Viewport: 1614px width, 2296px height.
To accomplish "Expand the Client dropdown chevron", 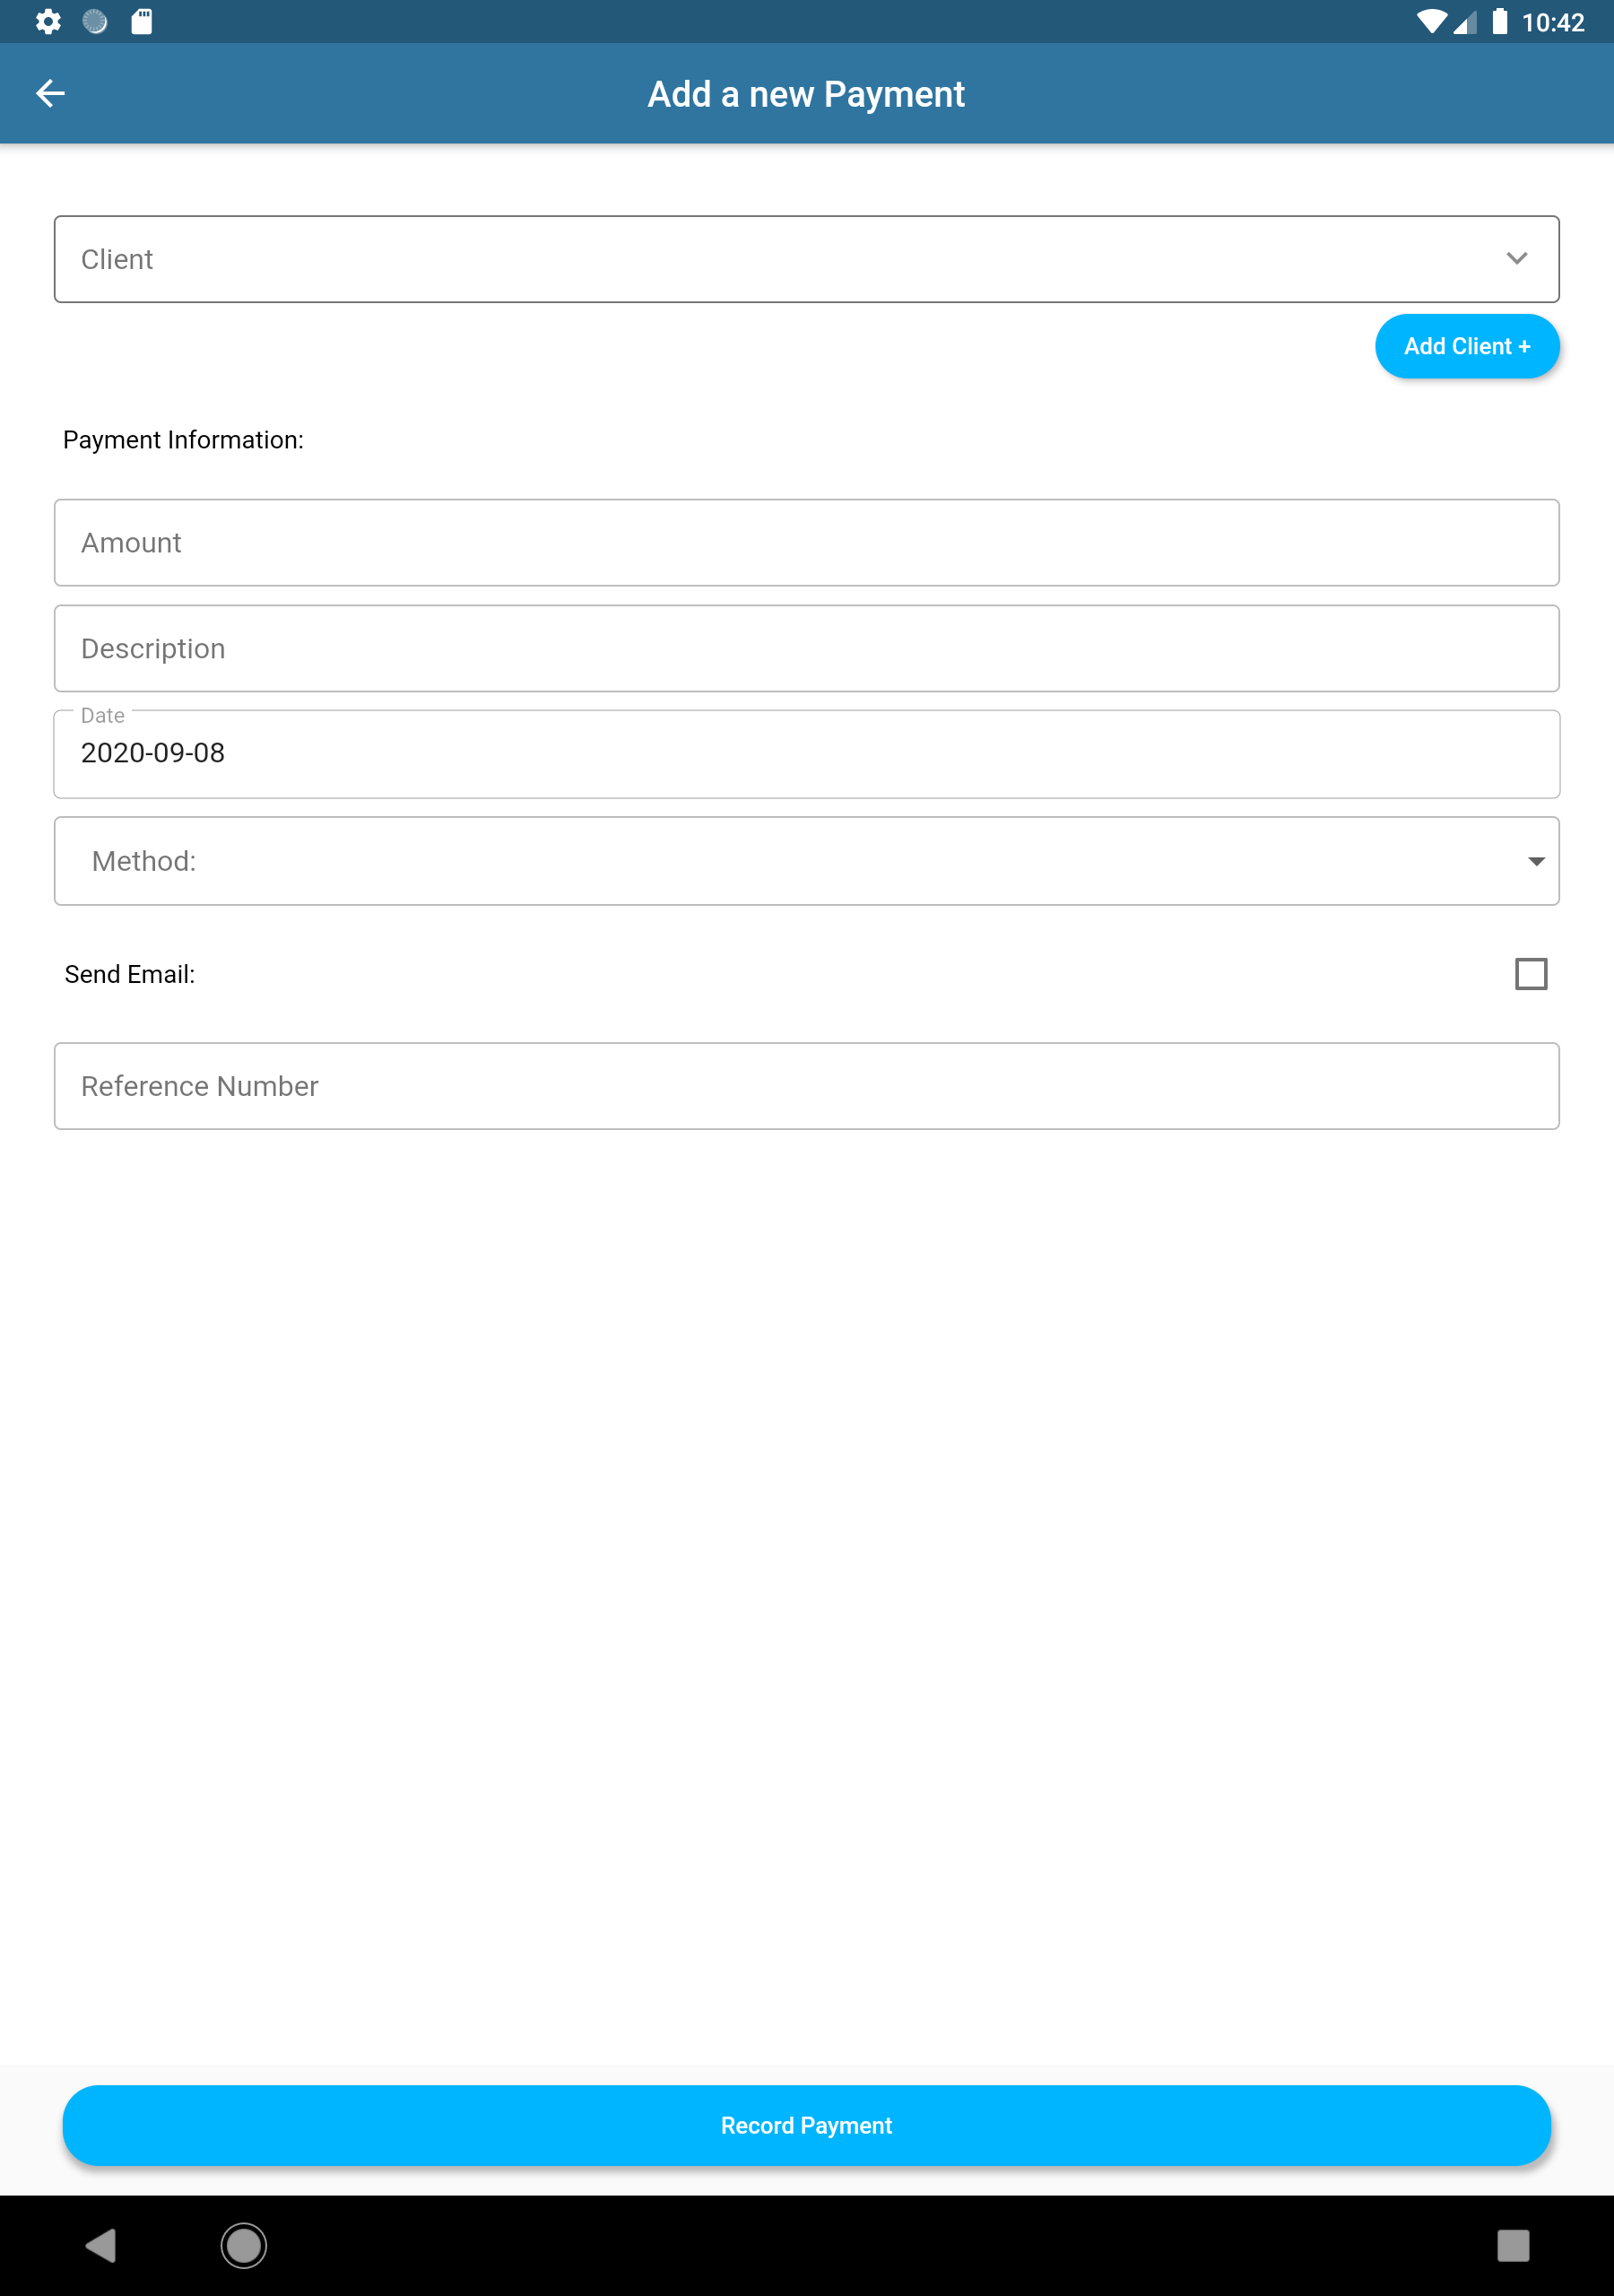I will tap(1516, 259).
